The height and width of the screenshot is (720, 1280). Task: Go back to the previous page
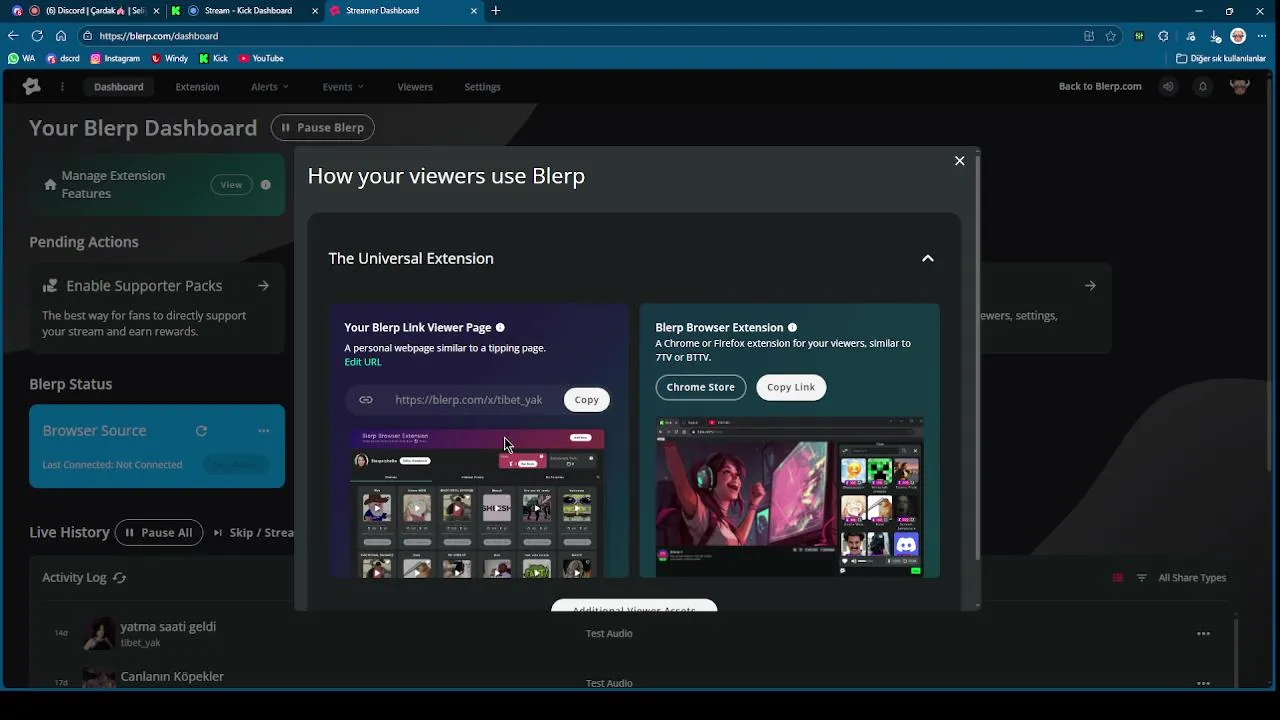tap(13, 35)
